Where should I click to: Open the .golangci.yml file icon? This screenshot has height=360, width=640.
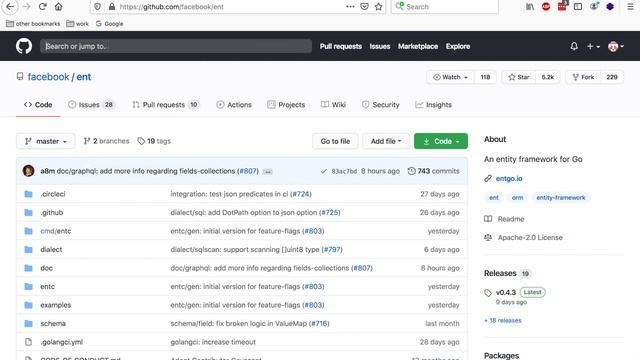[x=28, y=342]
